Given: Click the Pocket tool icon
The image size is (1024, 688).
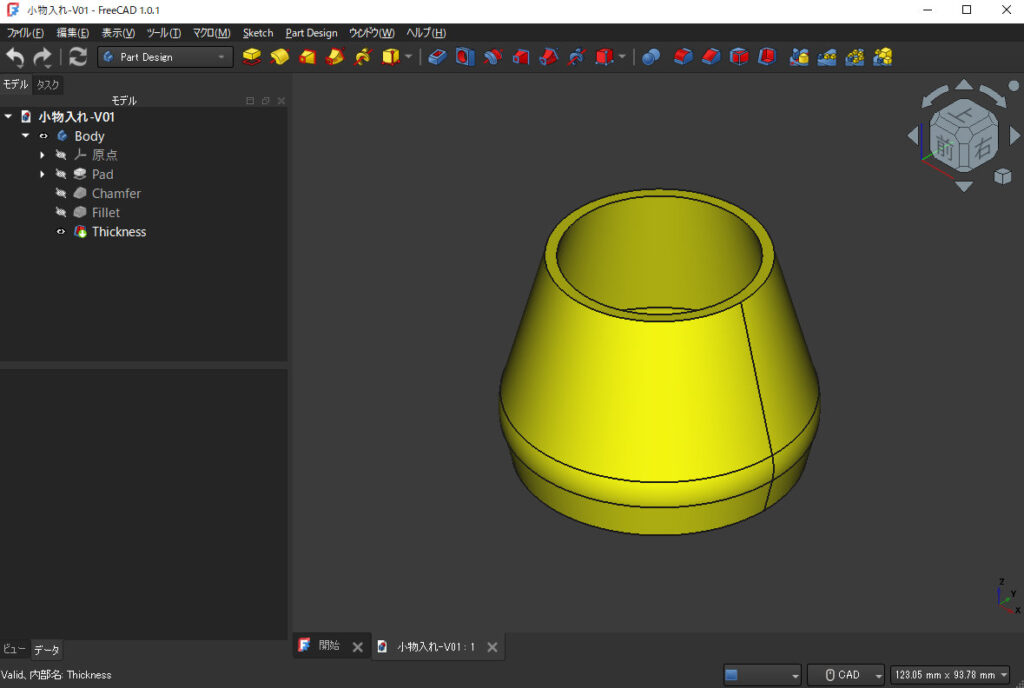Looking at the screenshot, I should (437, 57).
